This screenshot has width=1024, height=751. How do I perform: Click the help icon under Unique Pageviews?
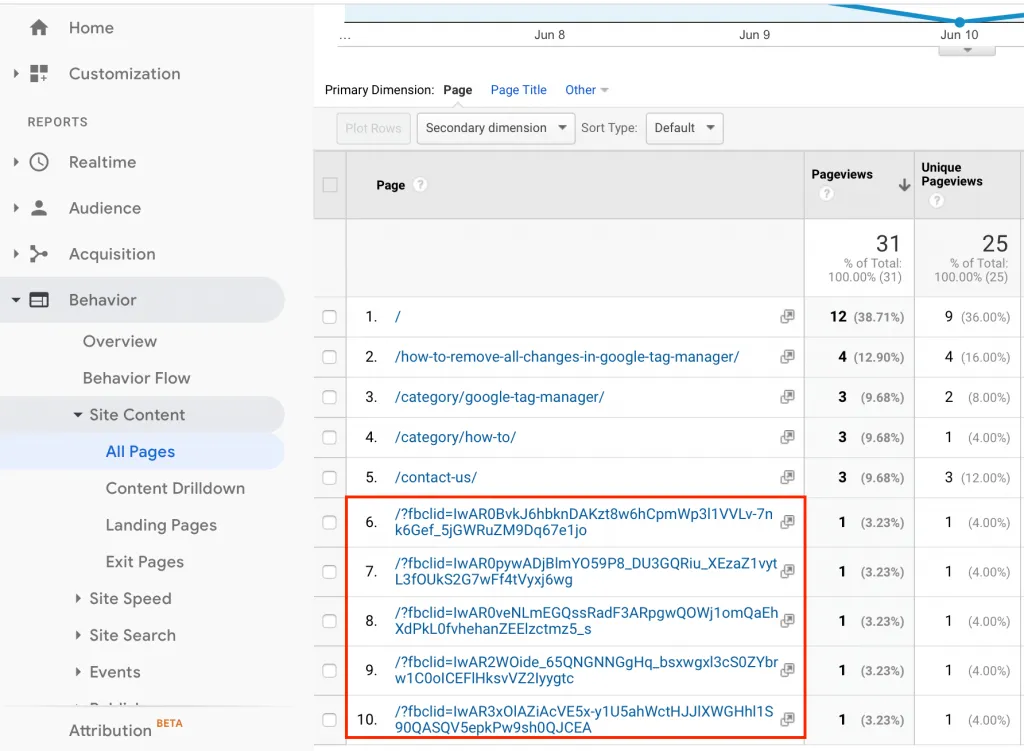tap(936, 200)
